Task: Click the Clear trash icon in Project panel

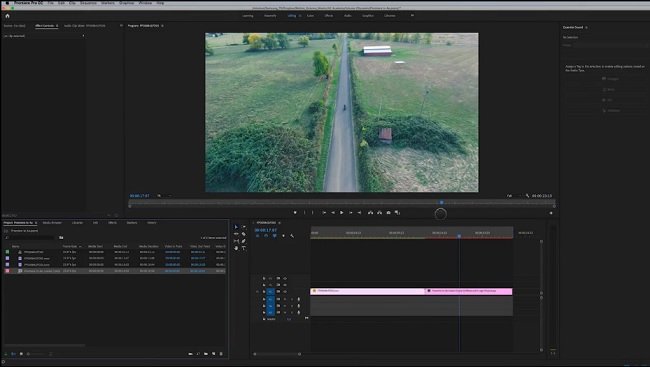Action: [221, 354]
